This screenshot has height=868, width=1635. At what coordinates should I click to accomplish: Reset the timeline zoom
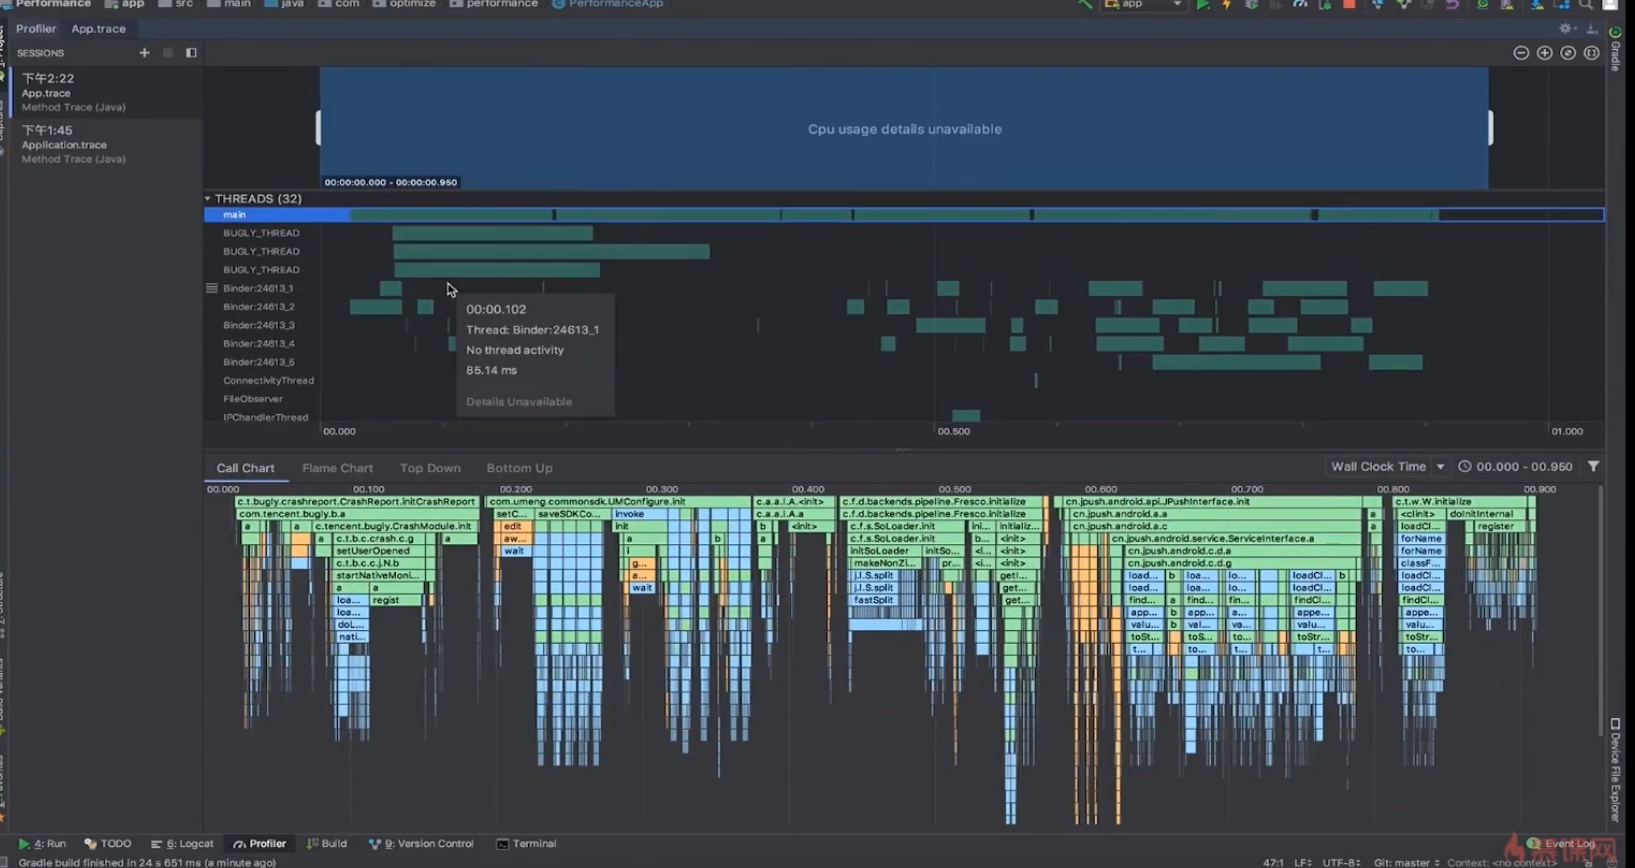click(x=1568, y=53)
